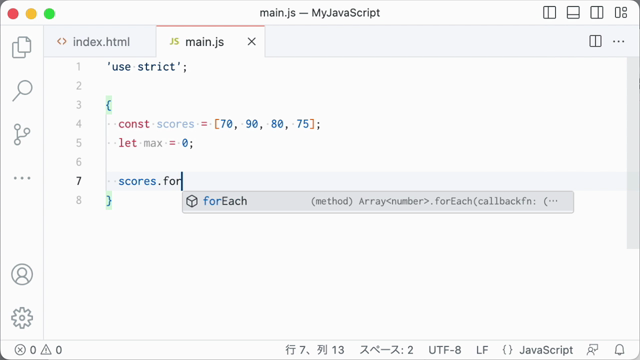This screenshot has width=640, height=360.
Task: Open notifications bell in status bar
Action: [x=620, y=350]
